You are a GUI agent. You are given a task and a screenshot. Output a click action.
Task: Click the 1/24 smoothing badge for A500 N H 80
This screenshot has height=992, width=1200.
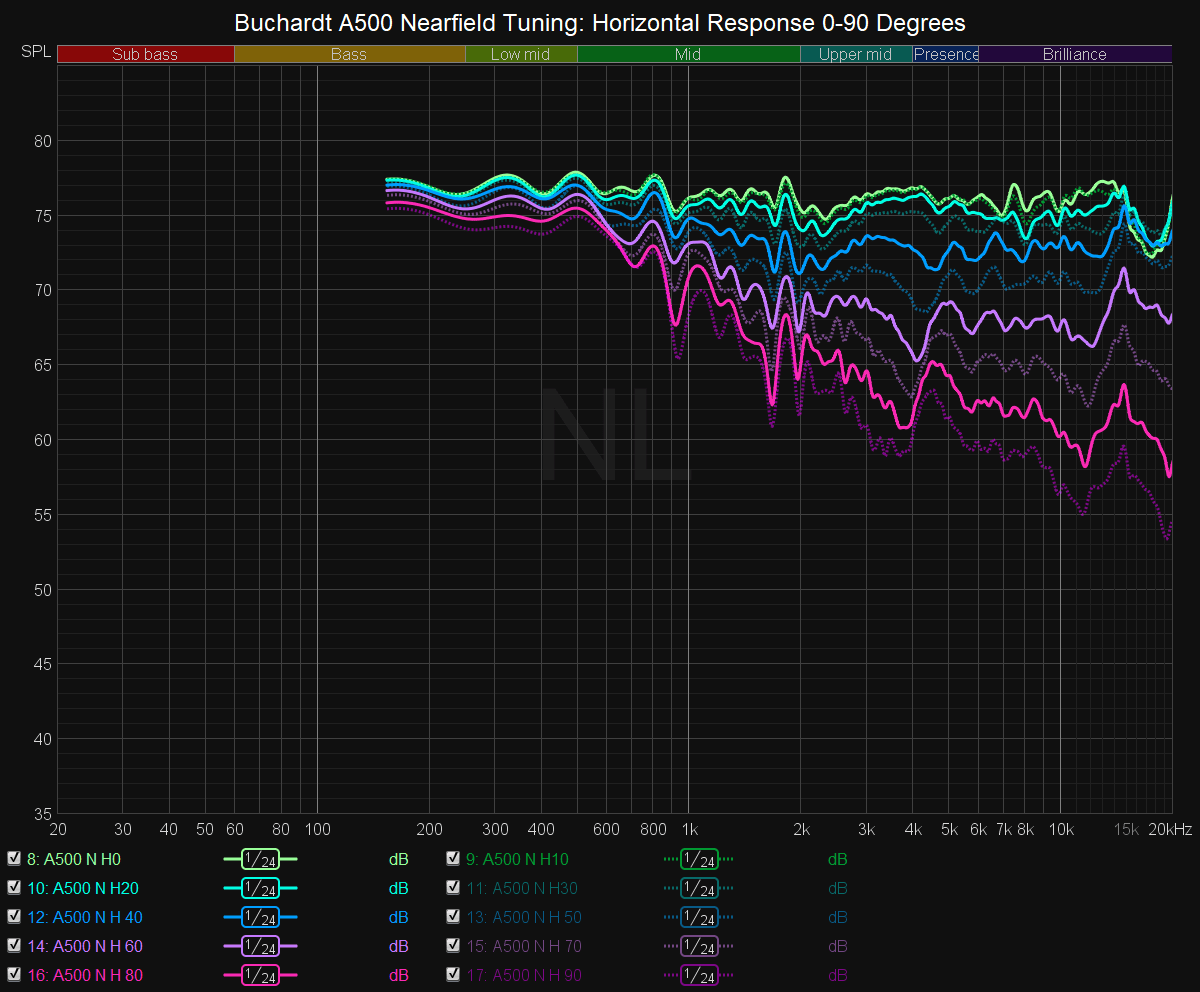pos(260,975)
